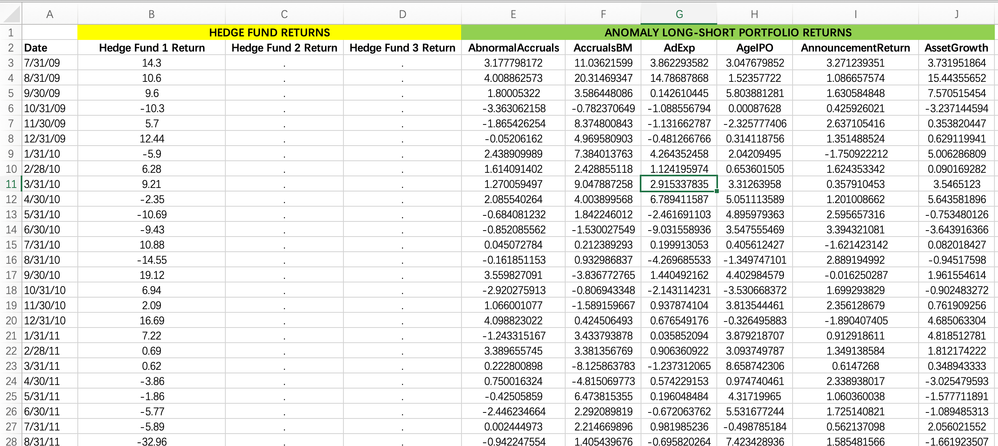
Task: Select row 2 header
Action: point(11,48)
